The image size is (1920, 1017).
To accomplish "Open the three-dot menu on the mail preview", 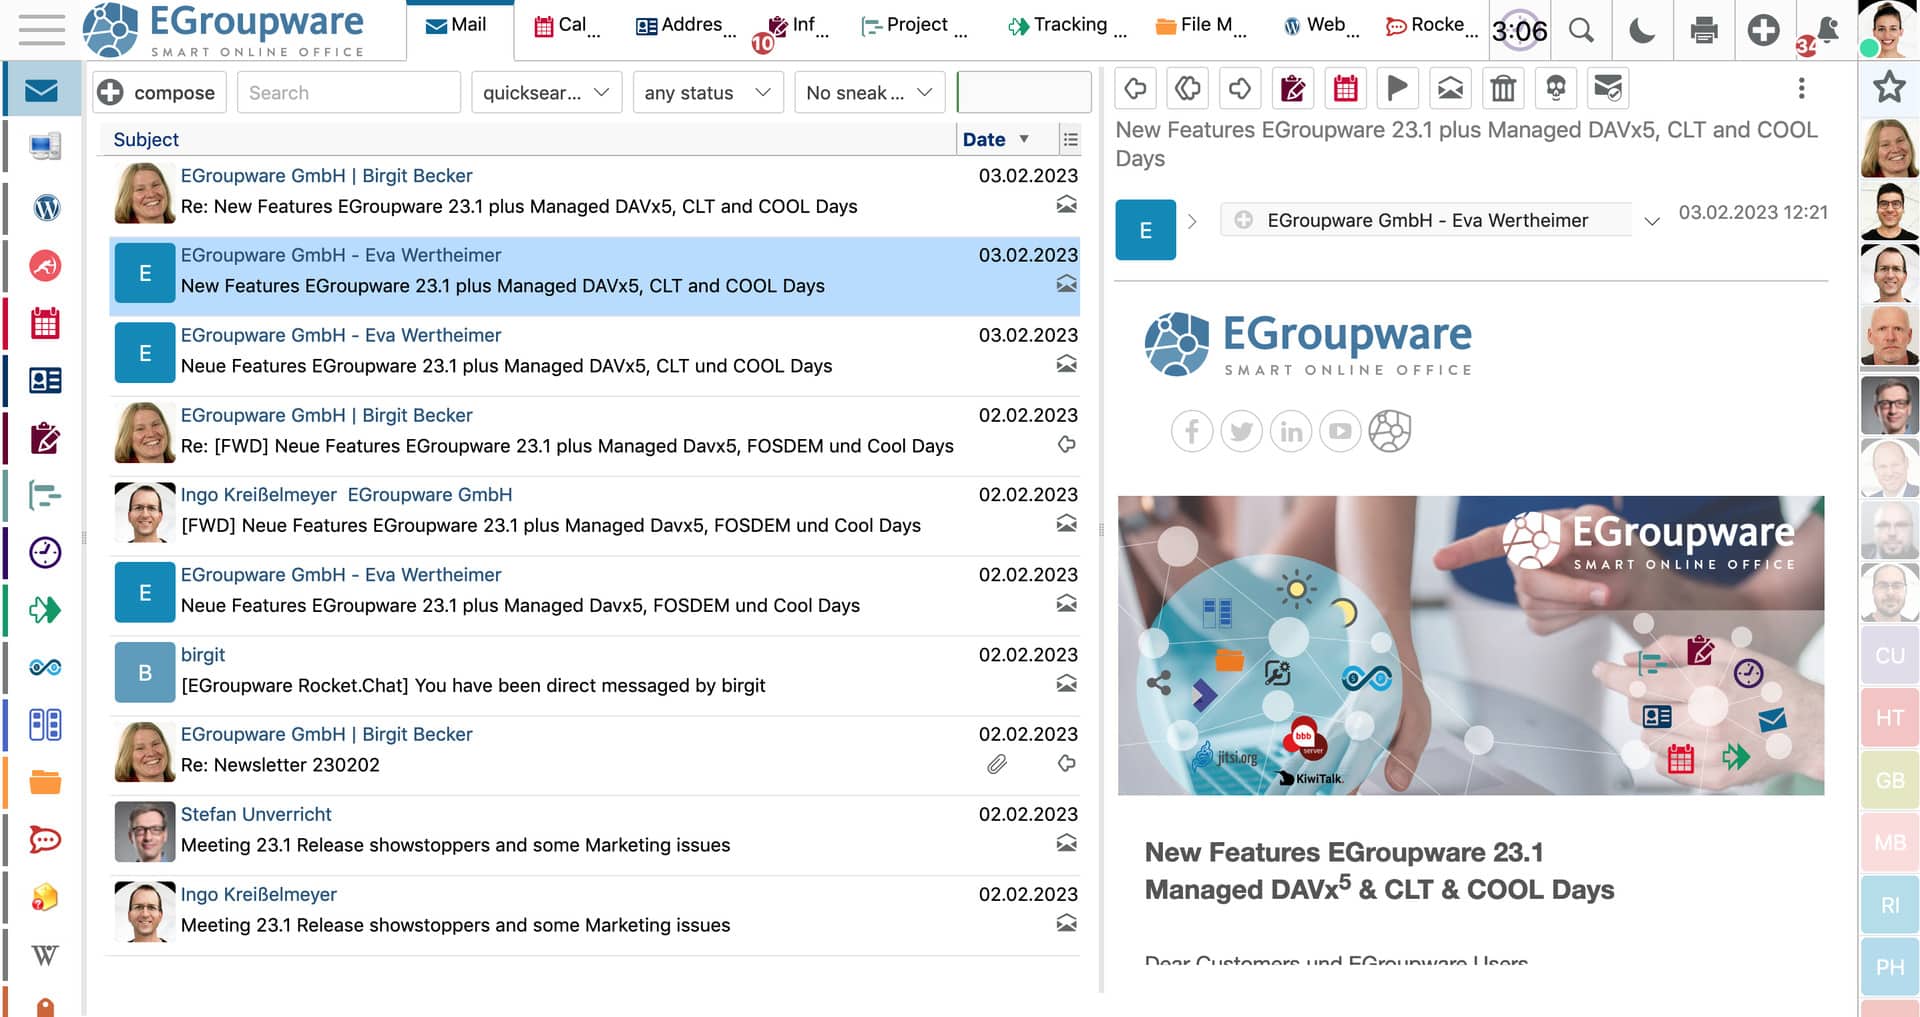I will click(1802, 88).
